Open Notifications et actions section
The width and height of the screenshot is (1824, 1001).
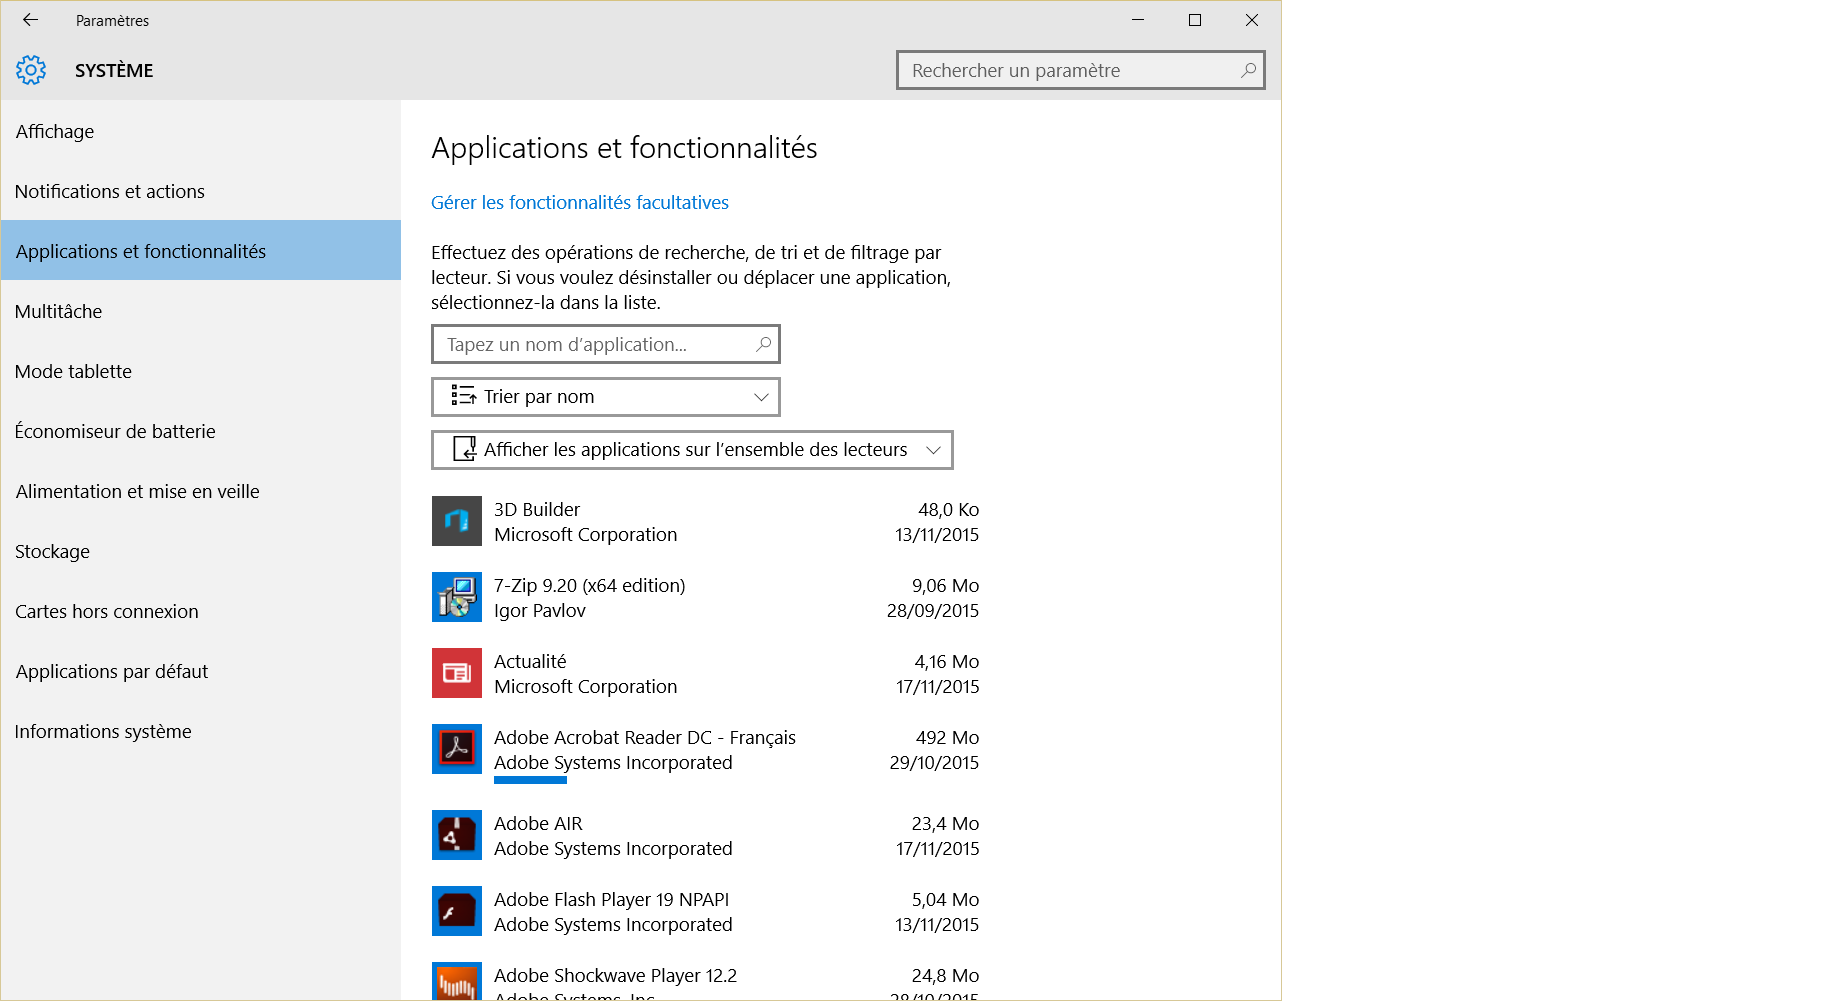click(x=201, y=191)
